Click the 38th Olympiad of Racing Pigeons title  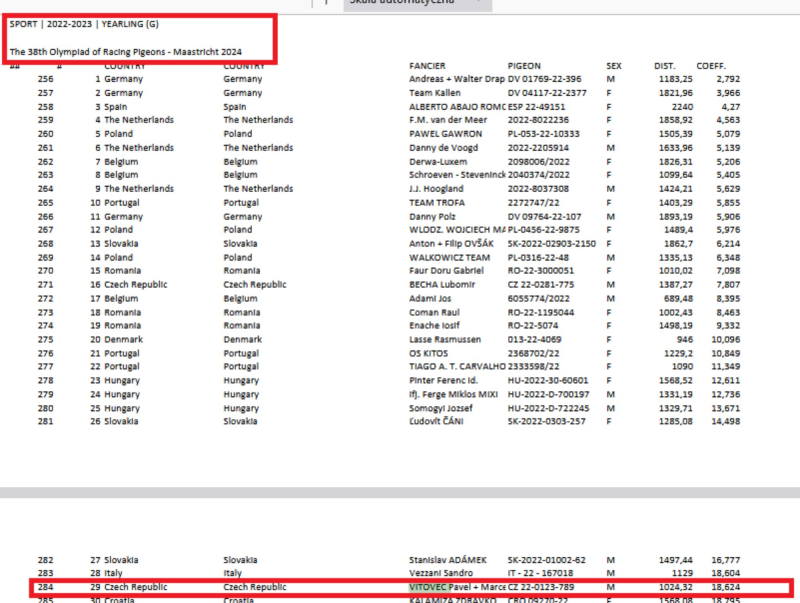pos(126,51)
